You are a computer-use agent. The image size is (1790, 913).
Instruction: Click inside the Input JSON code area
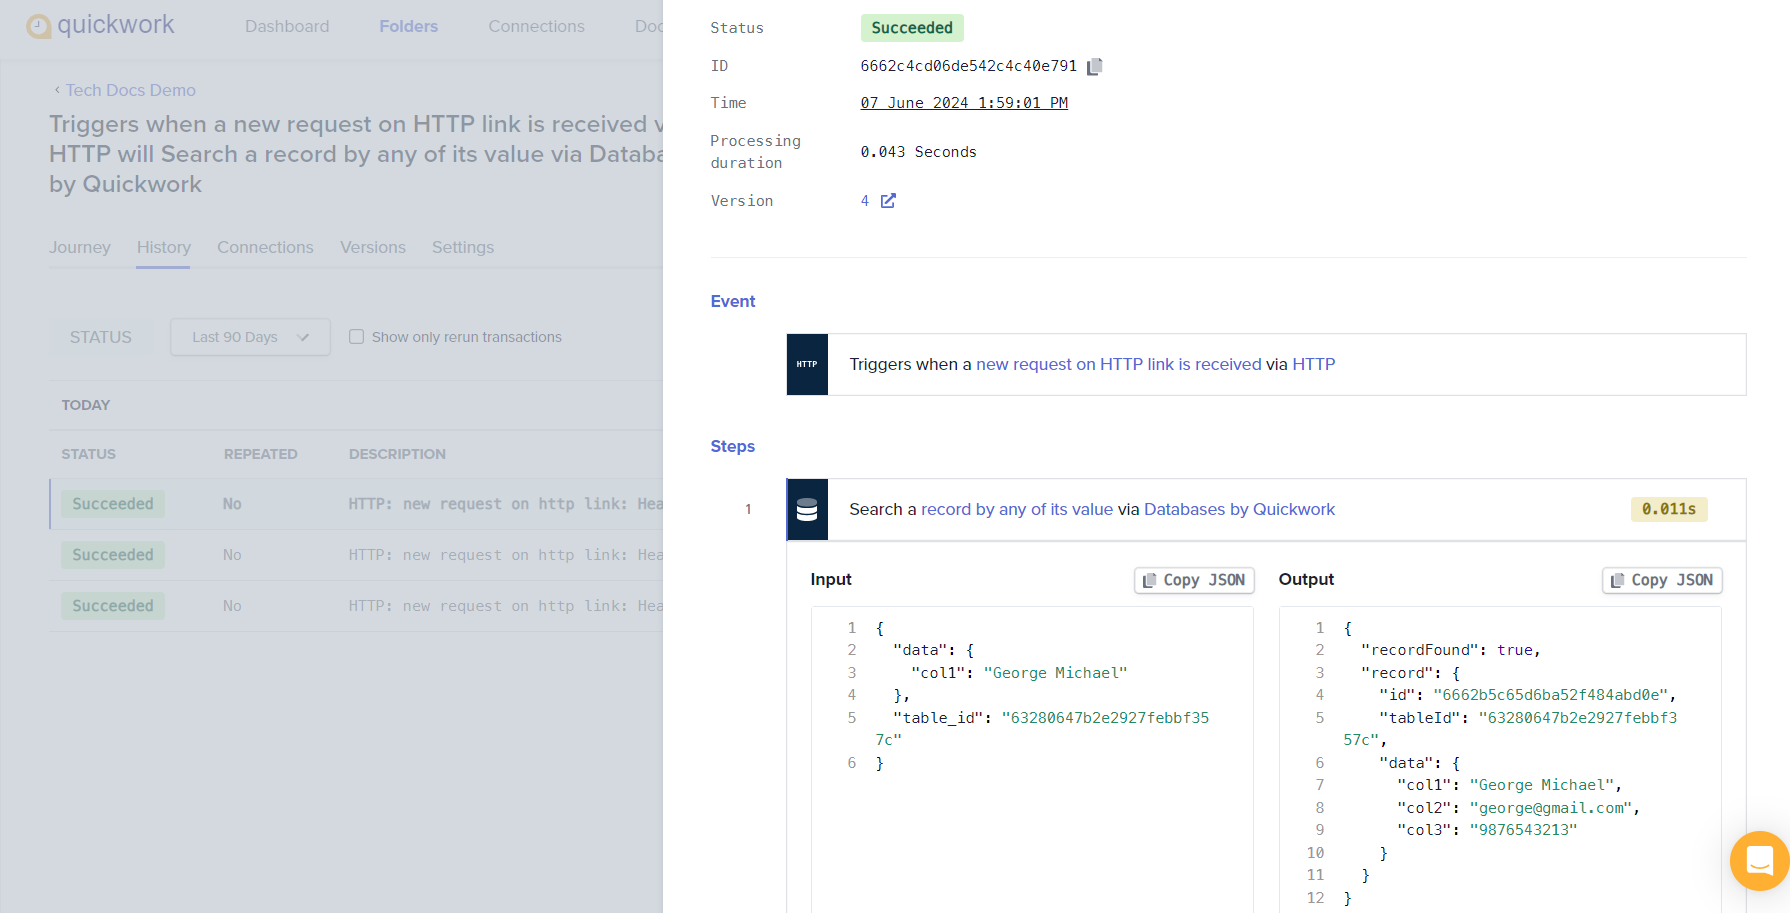pyautogui.click(x=1032, y=760)
